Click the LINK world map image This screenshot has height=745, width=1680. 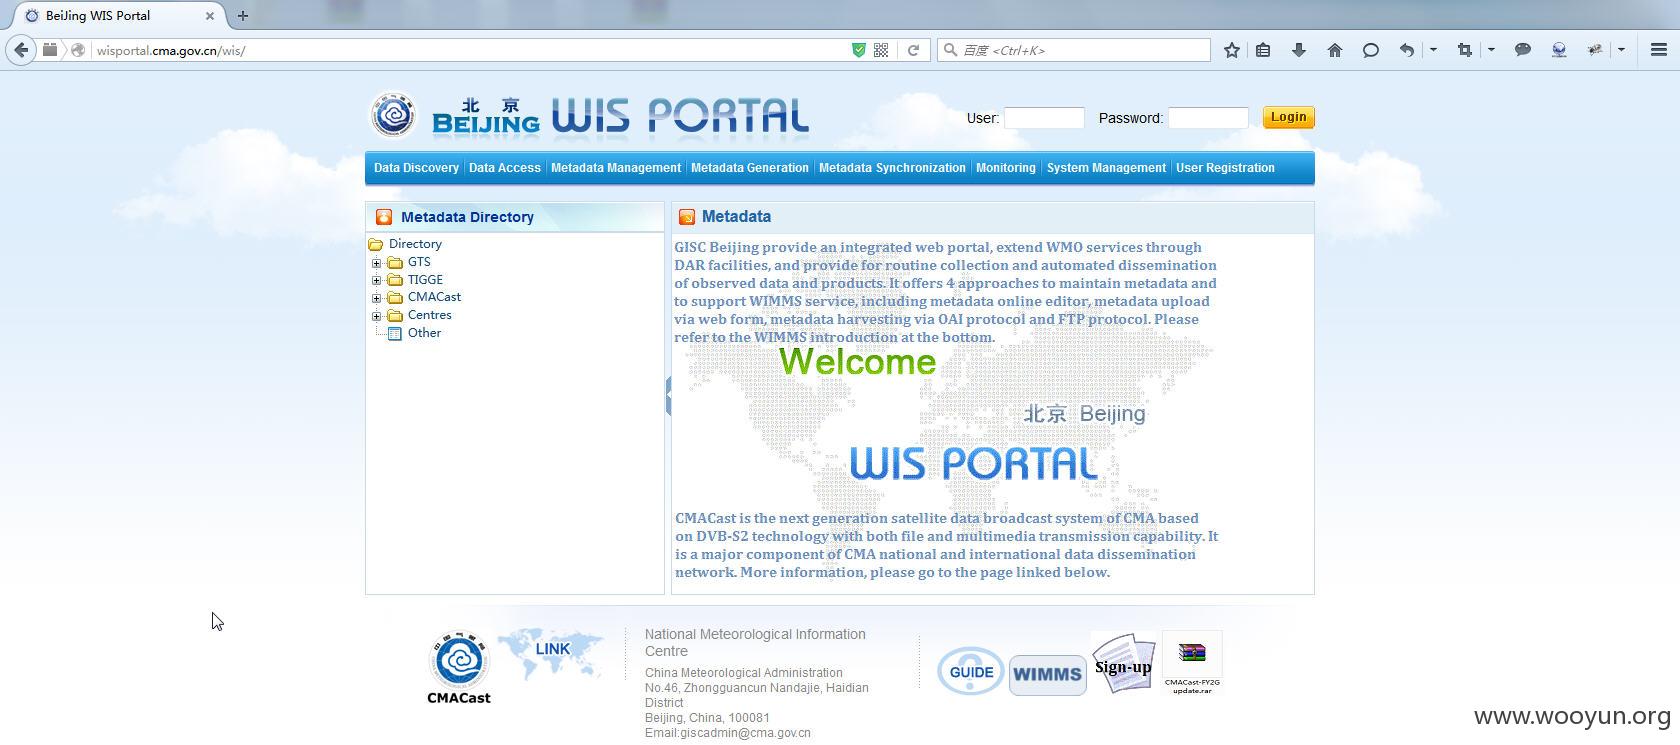pyautogui.click(x=551, y=652)
